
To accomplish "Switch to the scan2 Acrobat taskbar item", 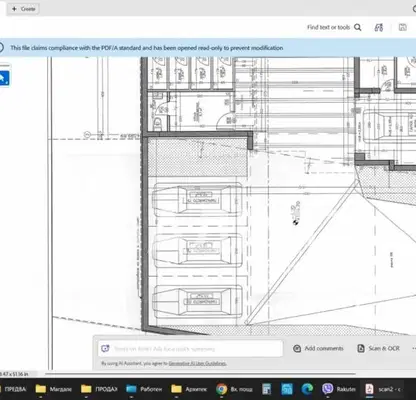I will point(383,389).
